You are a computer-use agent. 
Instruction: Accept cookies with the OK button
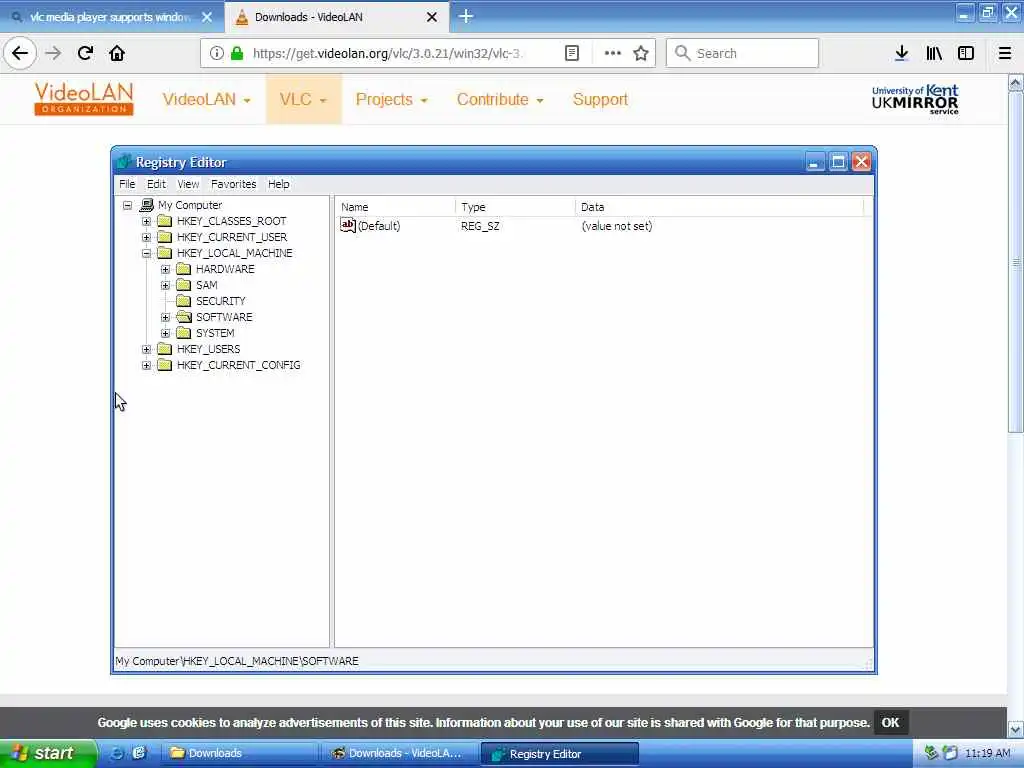(890, 722)
